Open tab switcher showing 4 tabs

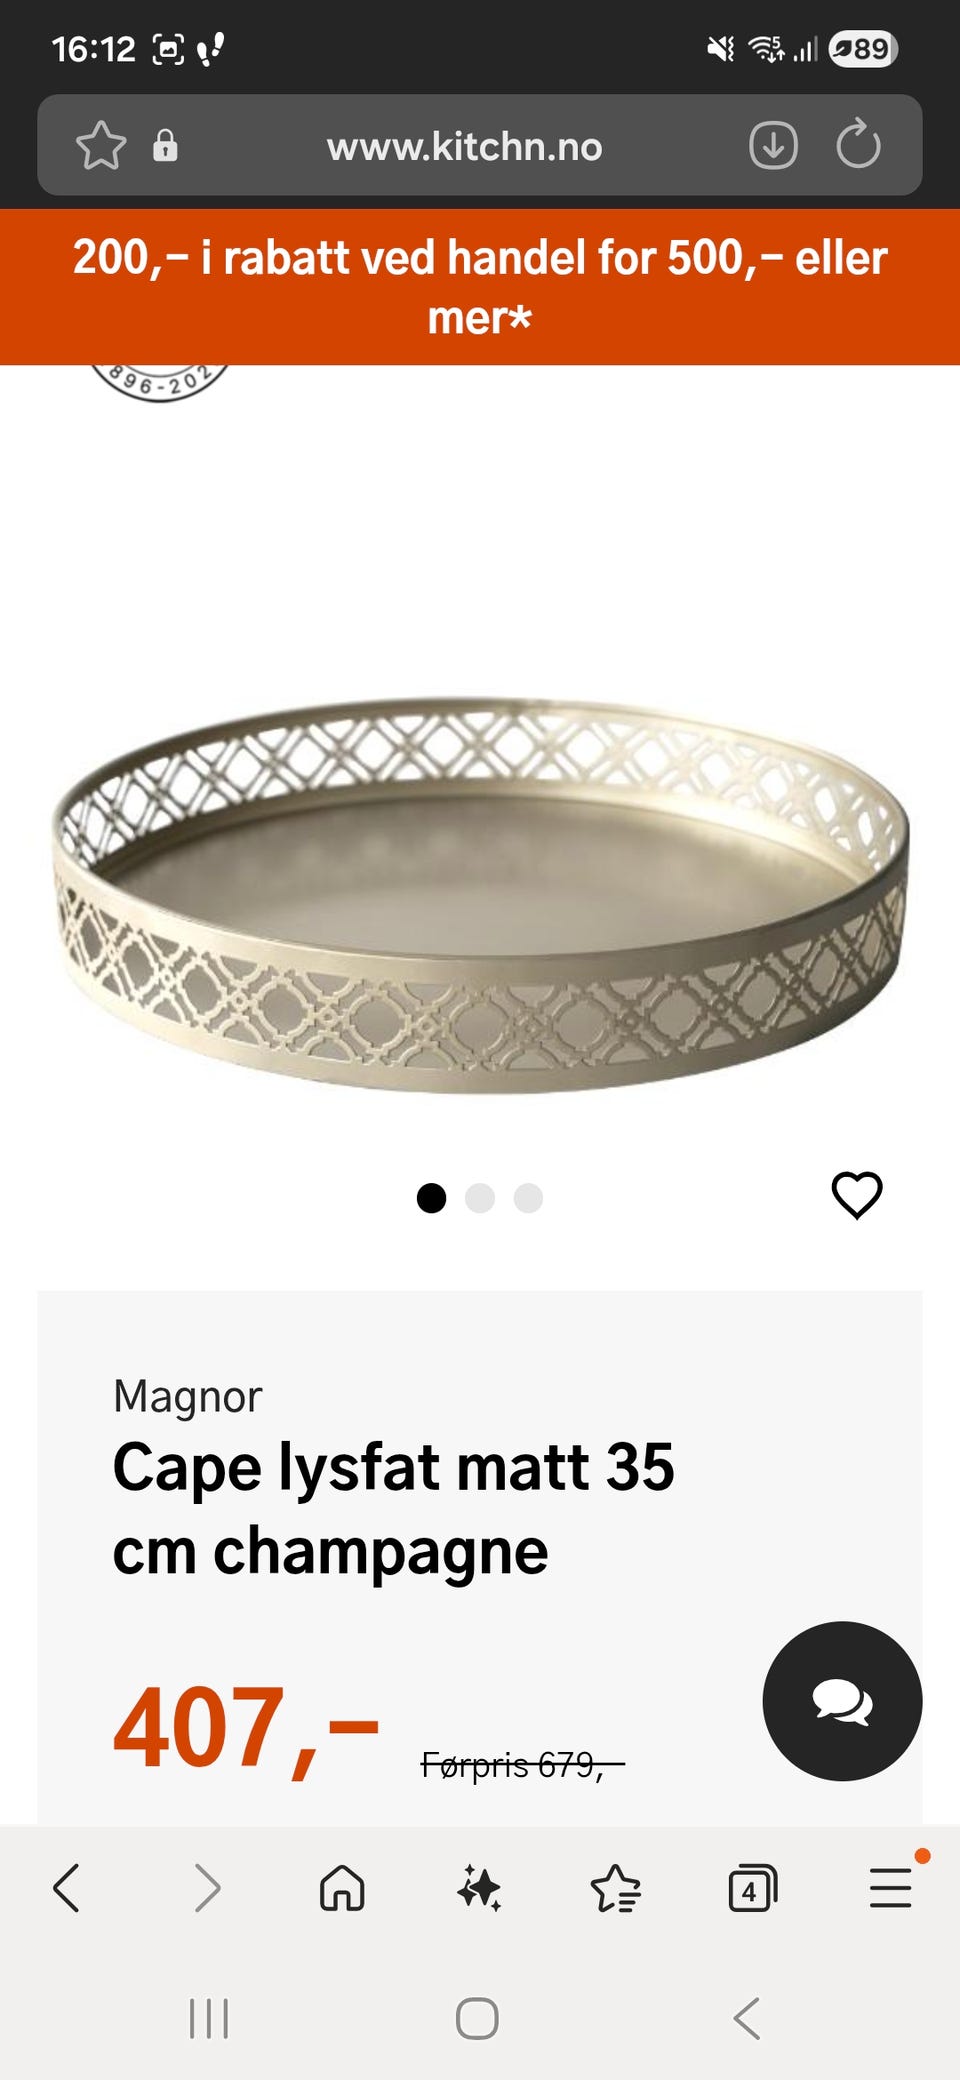752,1888
